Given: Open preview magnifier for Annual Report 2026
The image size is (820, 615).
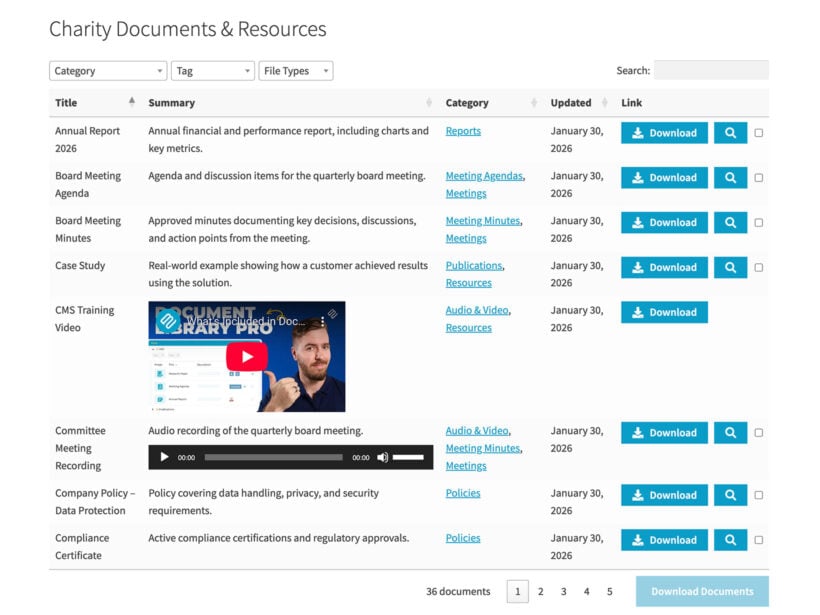Looking at the screenshot, I should [x=732, y=132].
